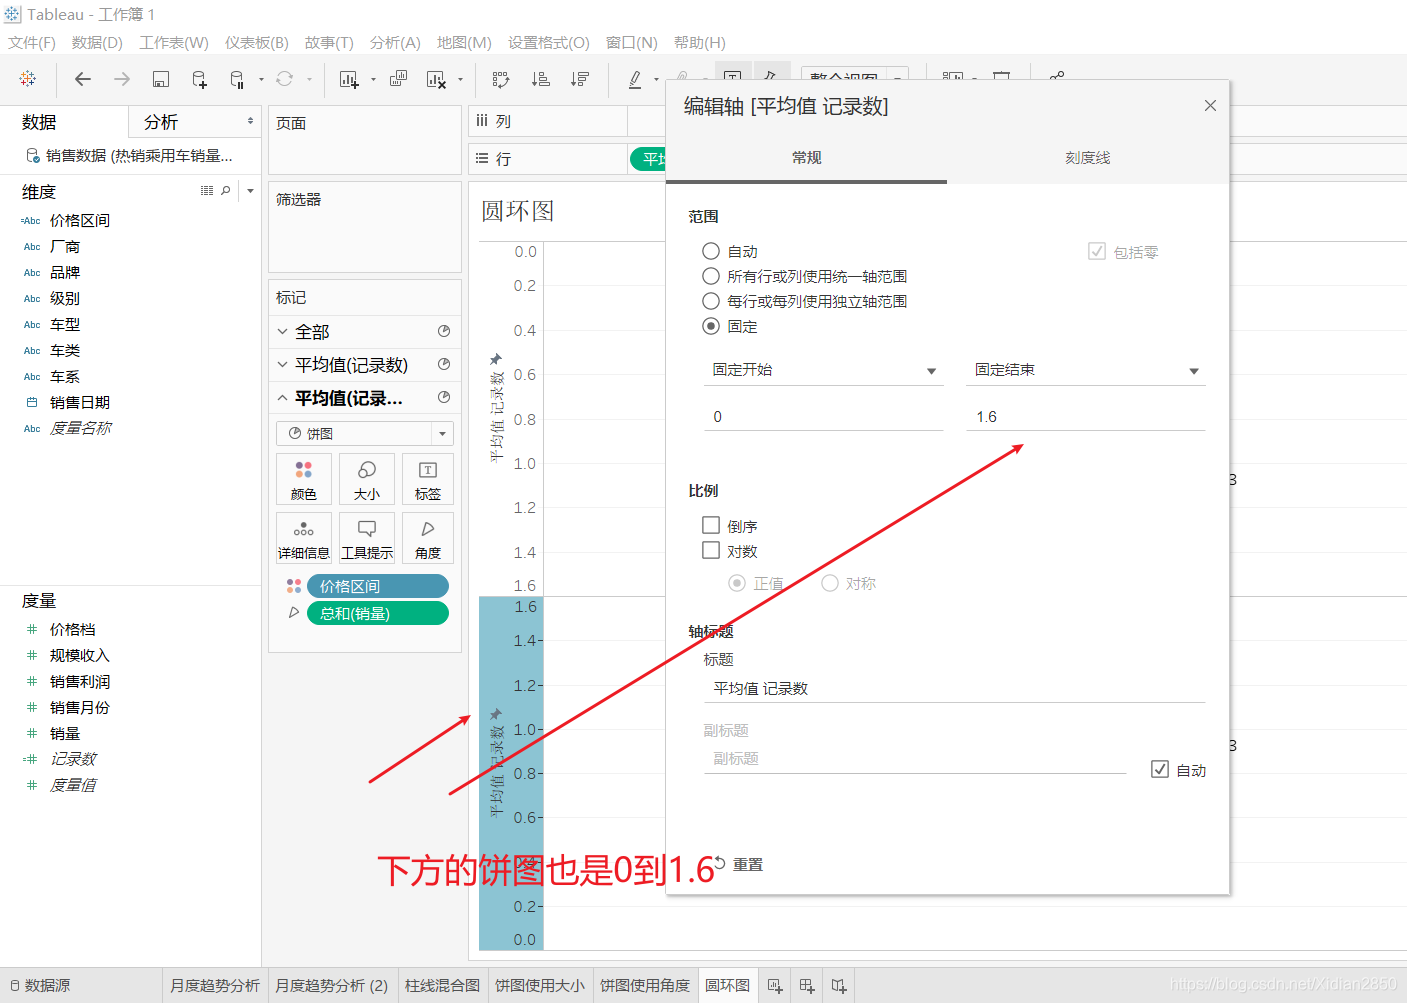The width and height of the screenshot is (1407, 1003).
Task: Switch to the 分析 pane
Action: coord(161,122)
